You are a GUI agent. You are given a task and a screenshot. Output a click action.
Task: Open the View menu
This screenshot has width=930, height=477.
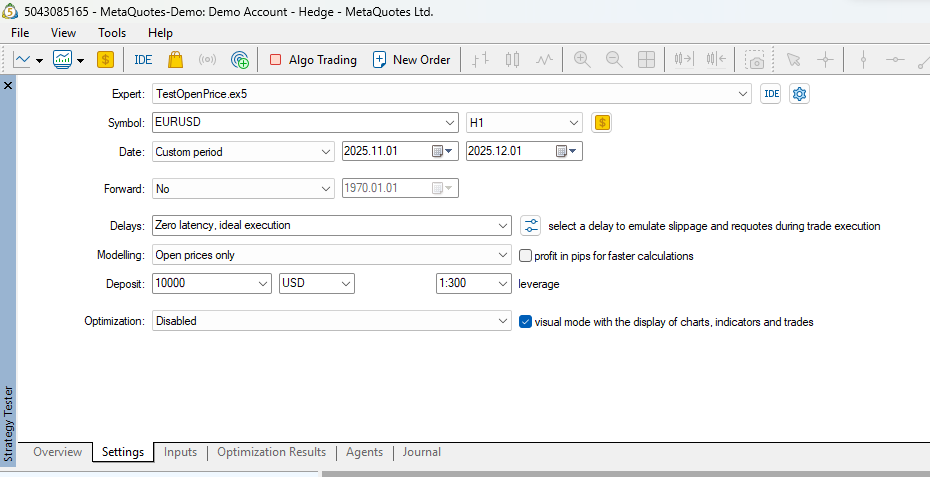[63, 33]
